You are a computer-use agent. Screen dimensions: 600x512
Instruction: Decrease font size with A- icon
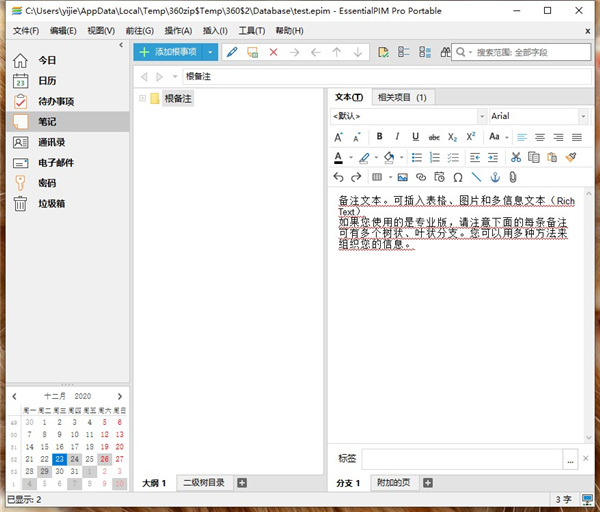(x=357, y=137)
